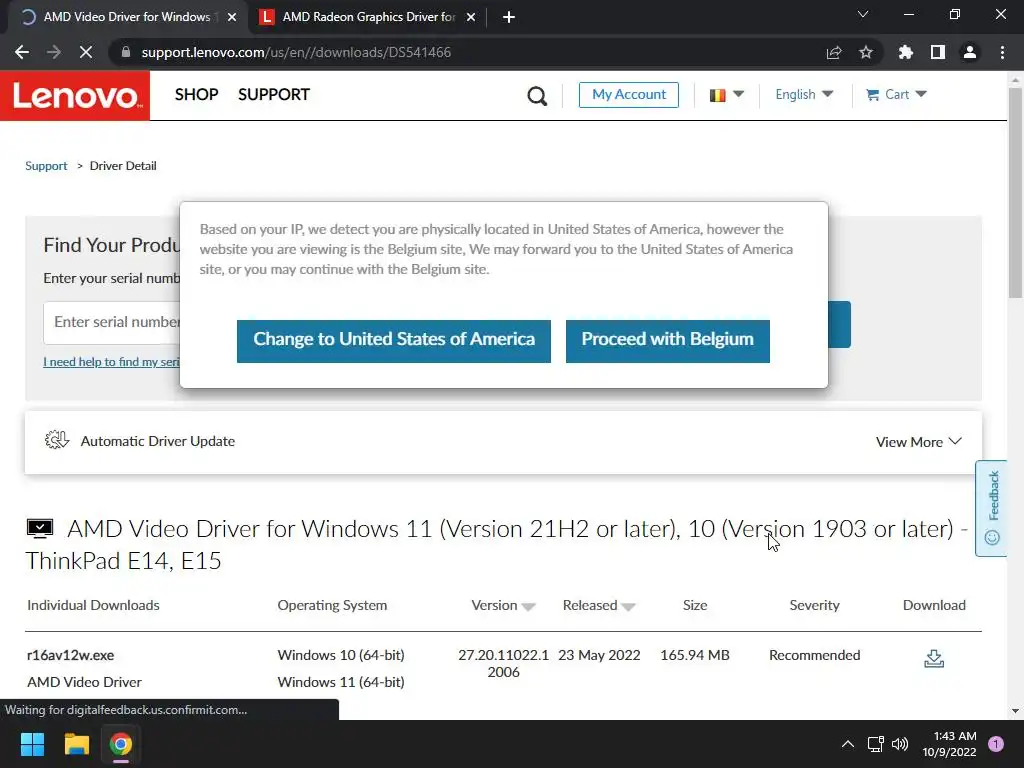Viewport: 1024px width, 768px height.
Task: Close the AMD Video Driver tab
Action: coord(232,17)
